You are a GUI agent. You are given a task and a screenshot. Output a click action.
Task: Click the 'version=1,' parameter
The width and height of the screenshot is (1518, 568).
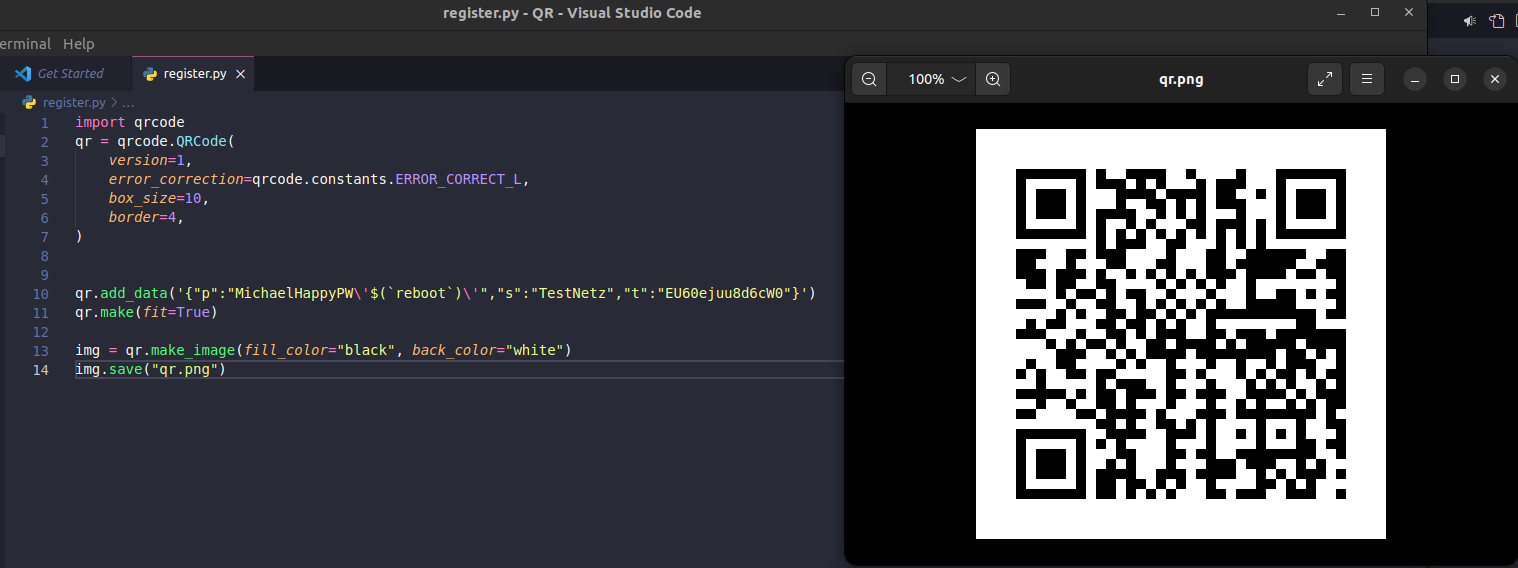pos(150,160)
